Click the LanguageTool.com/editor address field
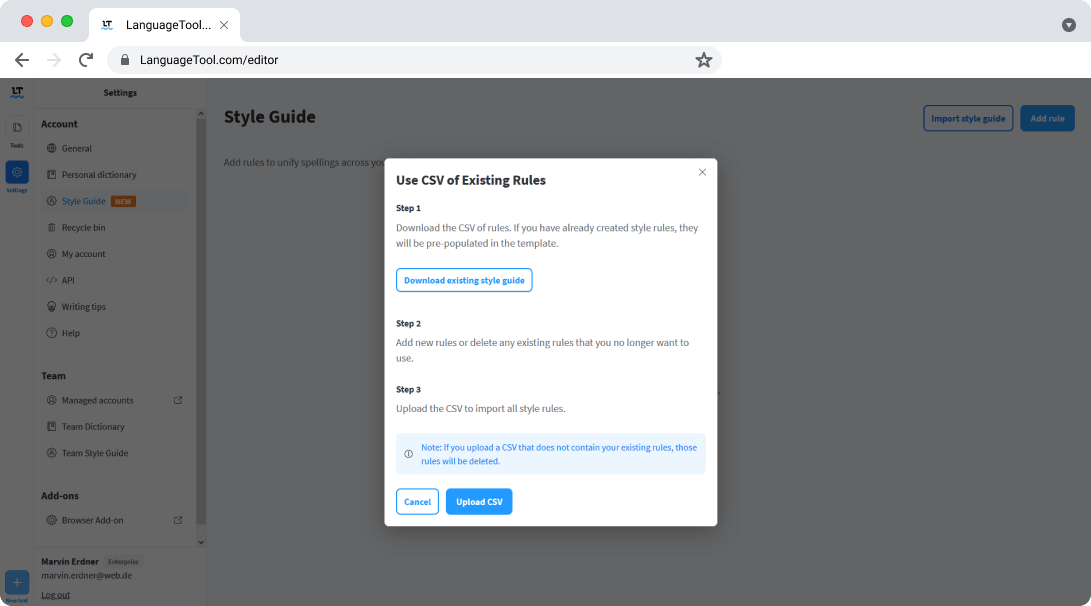The height and width of the screenshot is (606, 1091). pos(414,60)
